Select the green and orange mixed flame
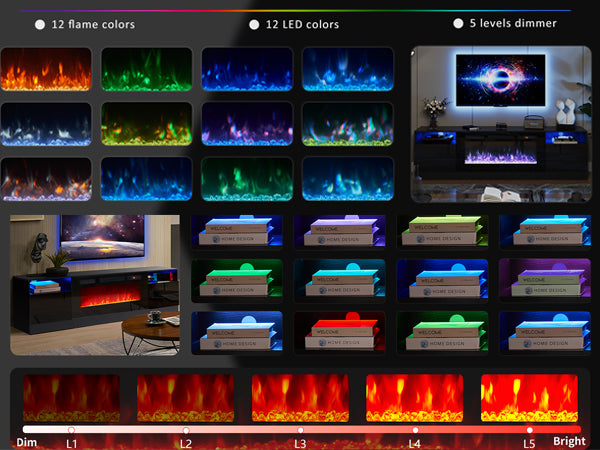The image size is (600, 450). pyautogui.click(x=147, y=124)
